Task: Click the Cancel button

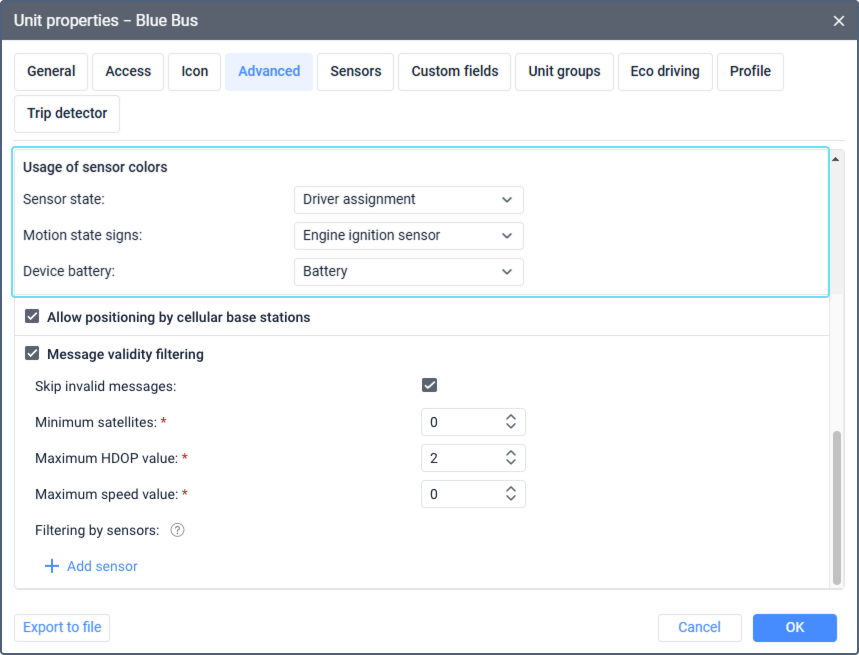Action: (699, 627)
